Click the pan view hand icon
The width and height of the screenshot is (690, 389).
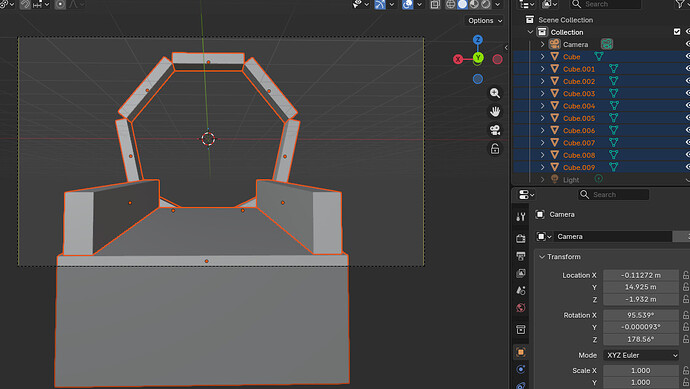point(495,111)
